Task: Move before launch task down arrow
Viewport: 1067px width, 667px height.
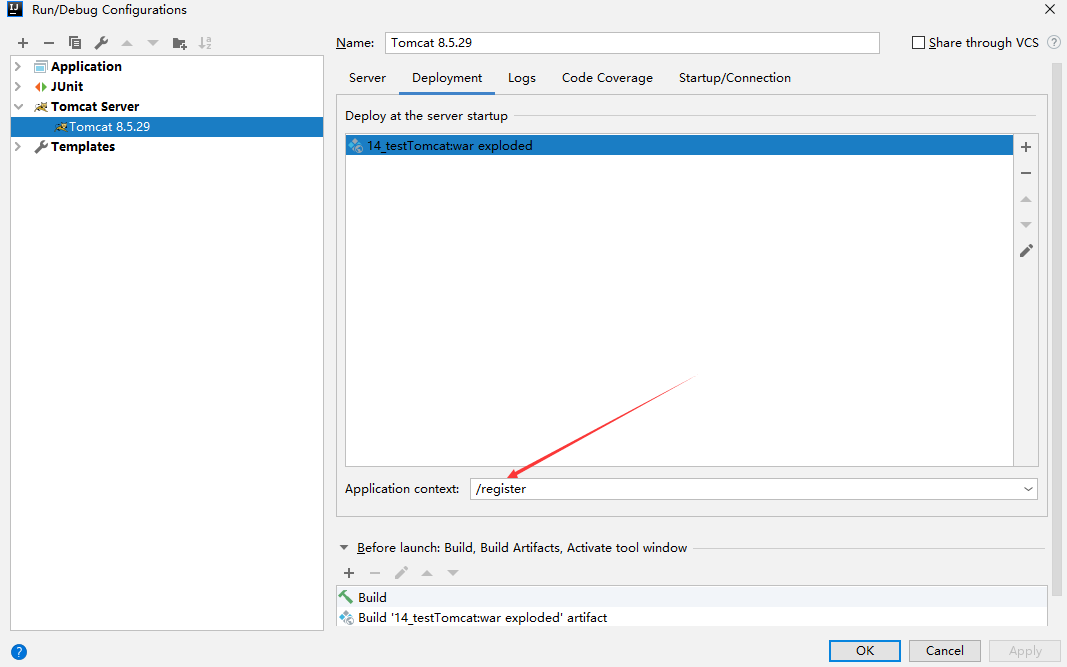Action: 453,573
